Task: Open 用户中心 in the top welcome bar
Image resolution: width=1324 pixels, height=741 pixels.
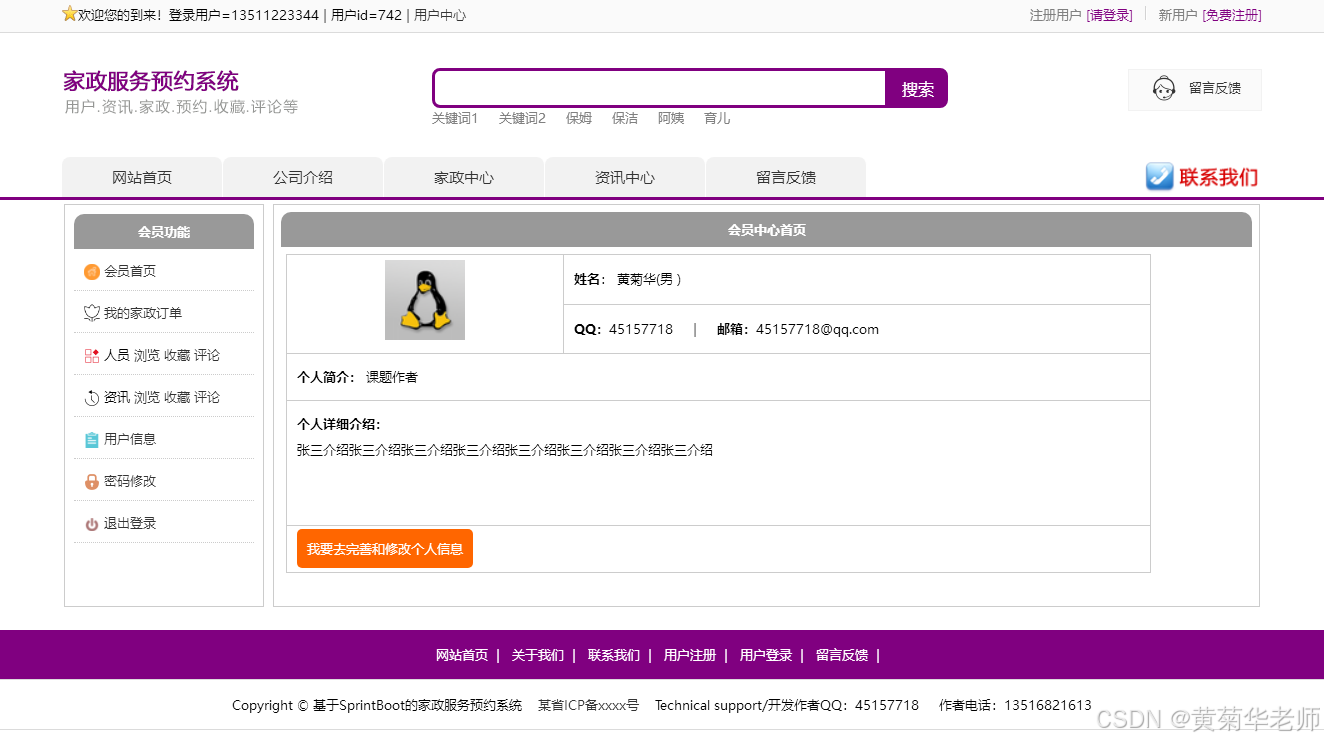Action: [x=441, y=15]
